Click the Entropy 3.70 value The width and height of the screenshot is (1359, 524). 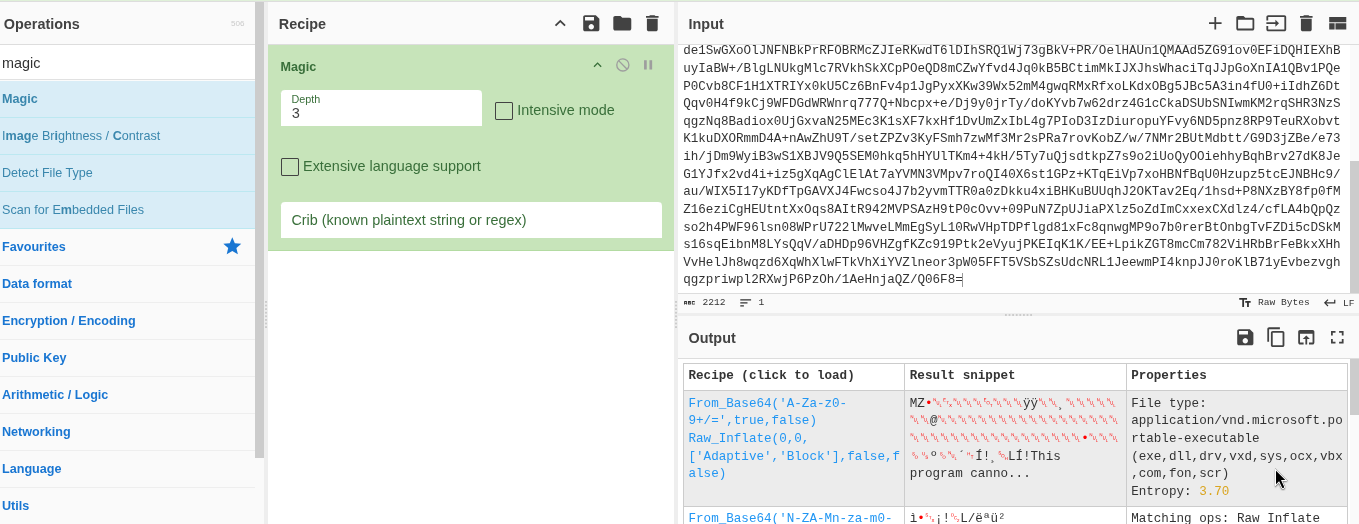1213,491
